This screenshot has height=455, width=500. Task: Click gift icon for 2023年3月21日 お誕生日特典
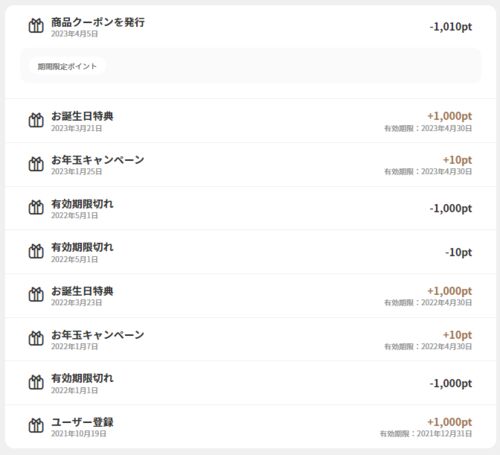[36, 120]
